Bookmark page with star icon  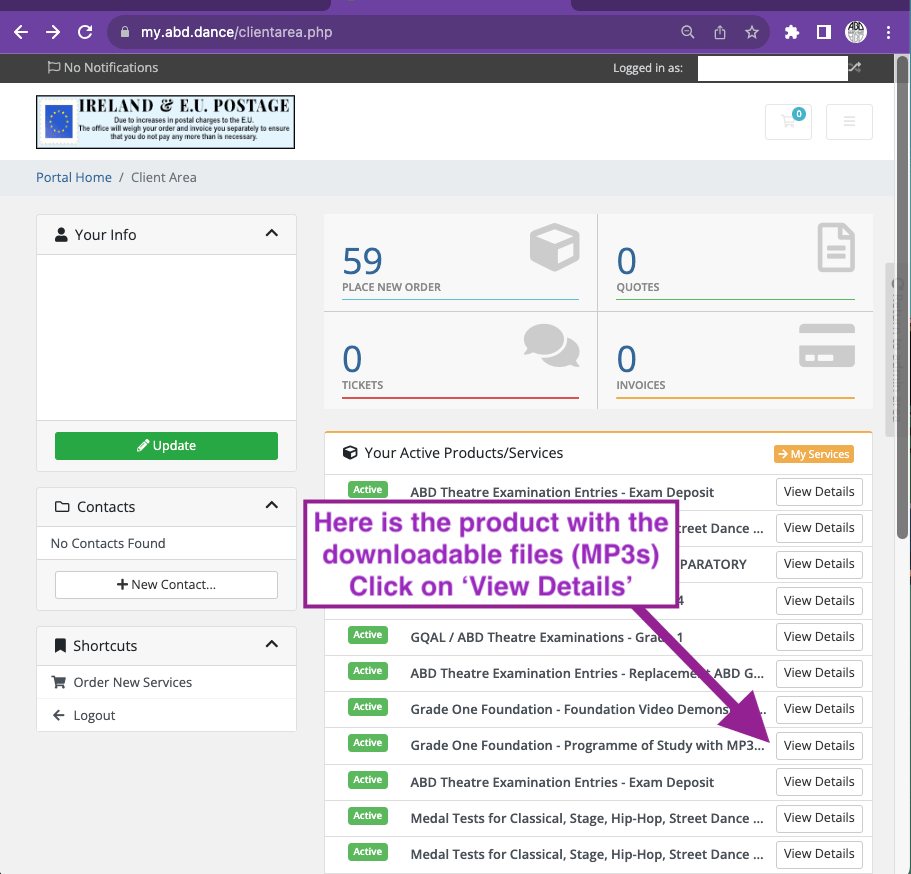(752, 32)
